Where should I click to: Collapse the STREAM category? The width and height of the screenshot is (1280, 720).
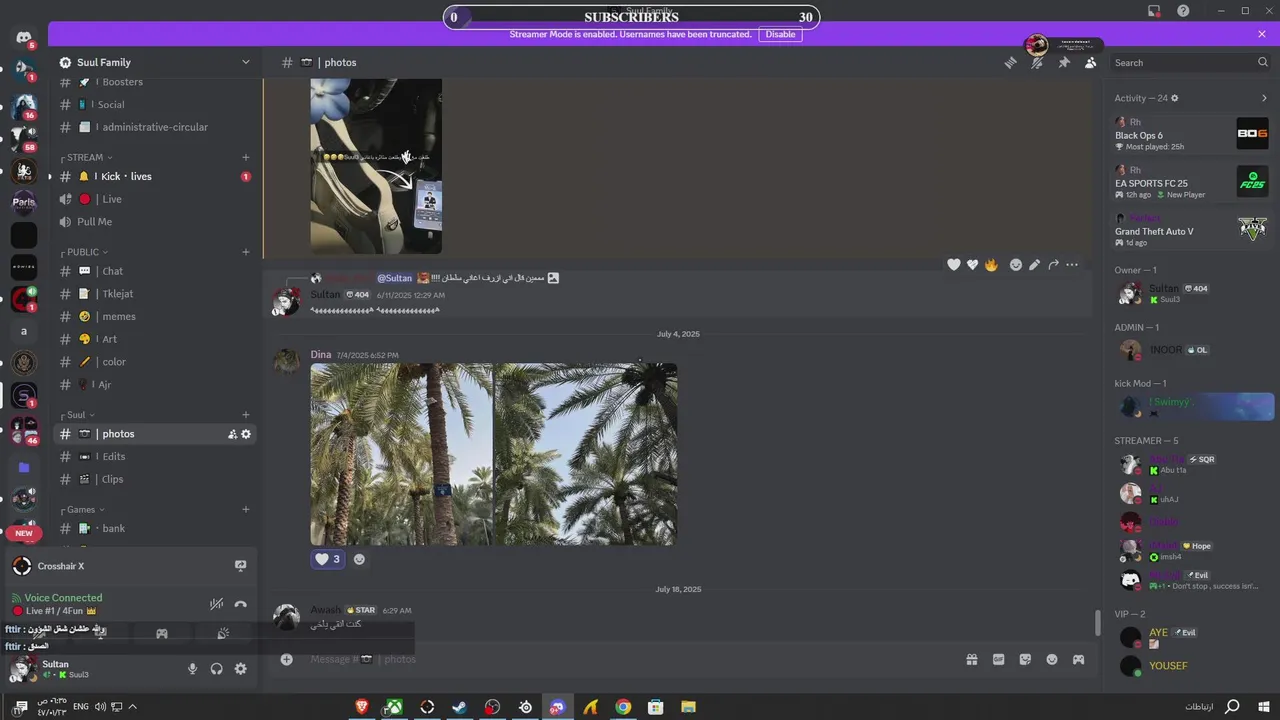point(89,157)
